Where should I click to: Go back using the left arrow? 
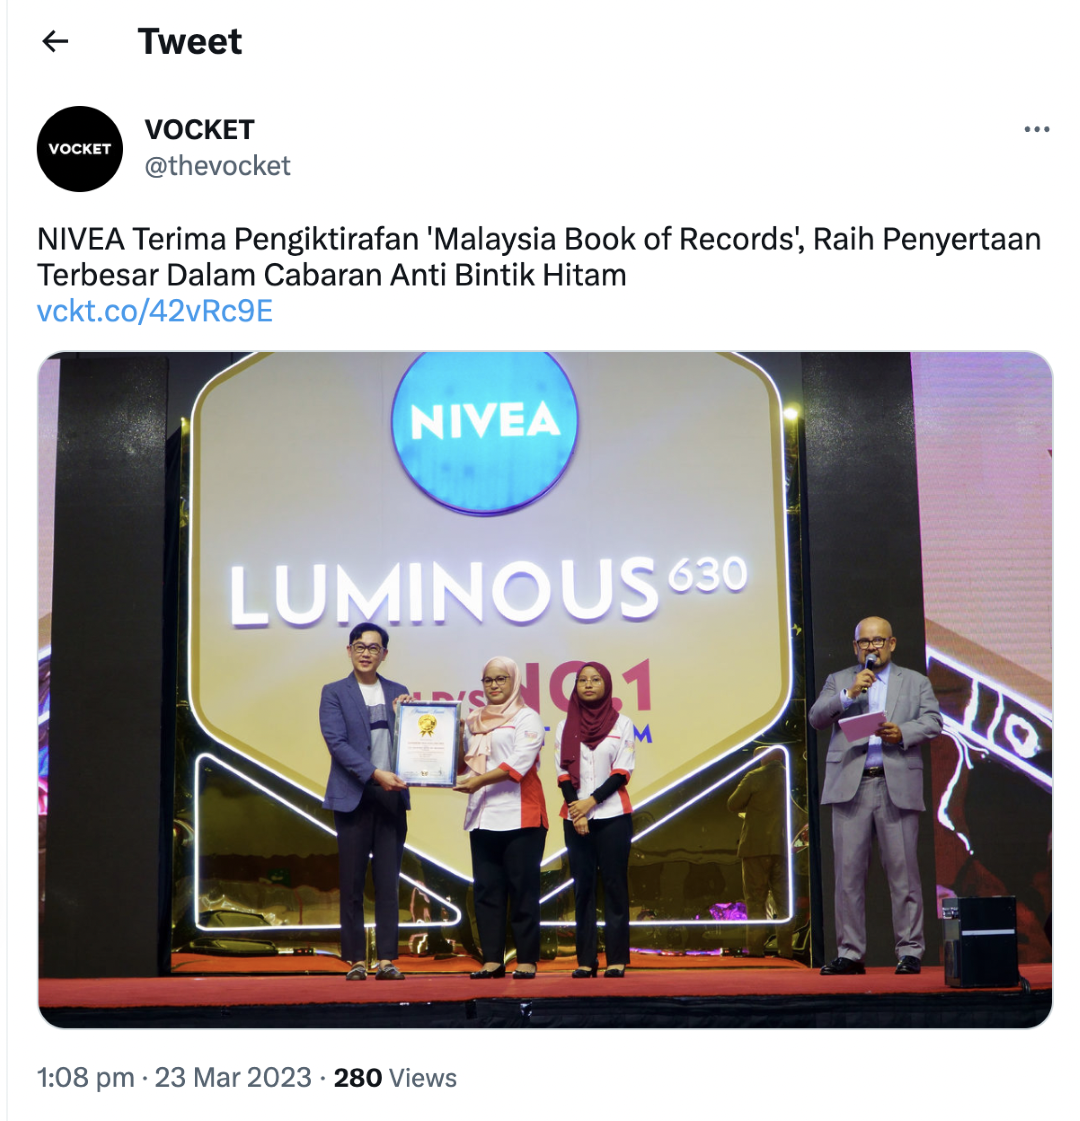(55, 41)
